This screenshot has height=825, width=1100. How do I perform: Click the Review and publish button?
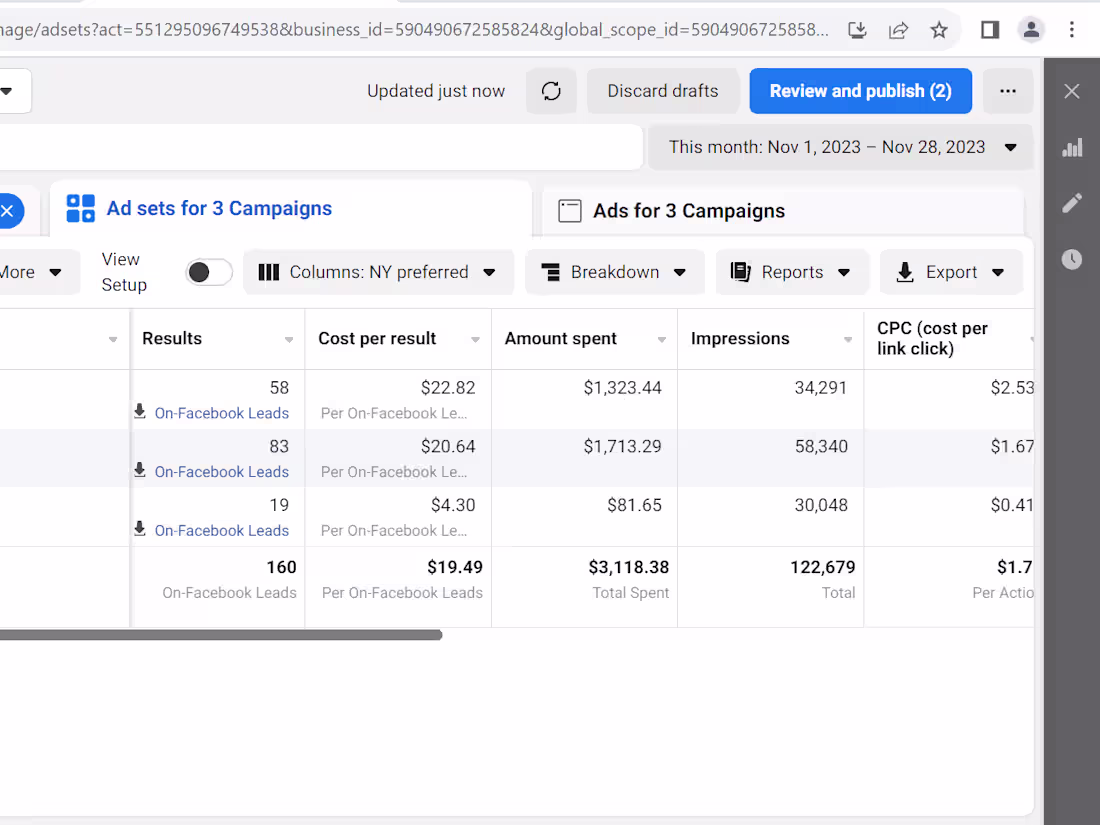[860, 90]
